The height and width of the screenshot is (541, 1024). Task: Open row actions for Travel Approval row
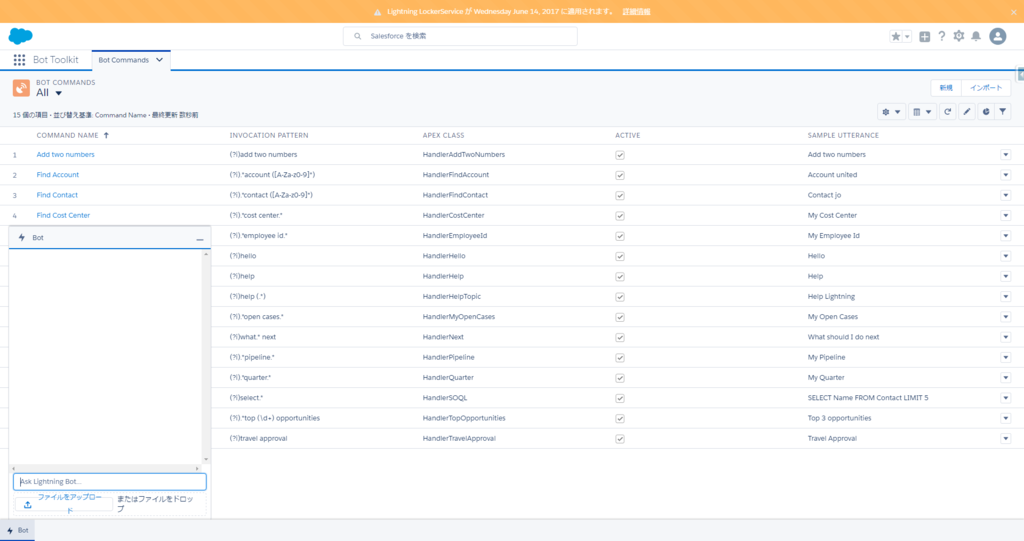1006,438
